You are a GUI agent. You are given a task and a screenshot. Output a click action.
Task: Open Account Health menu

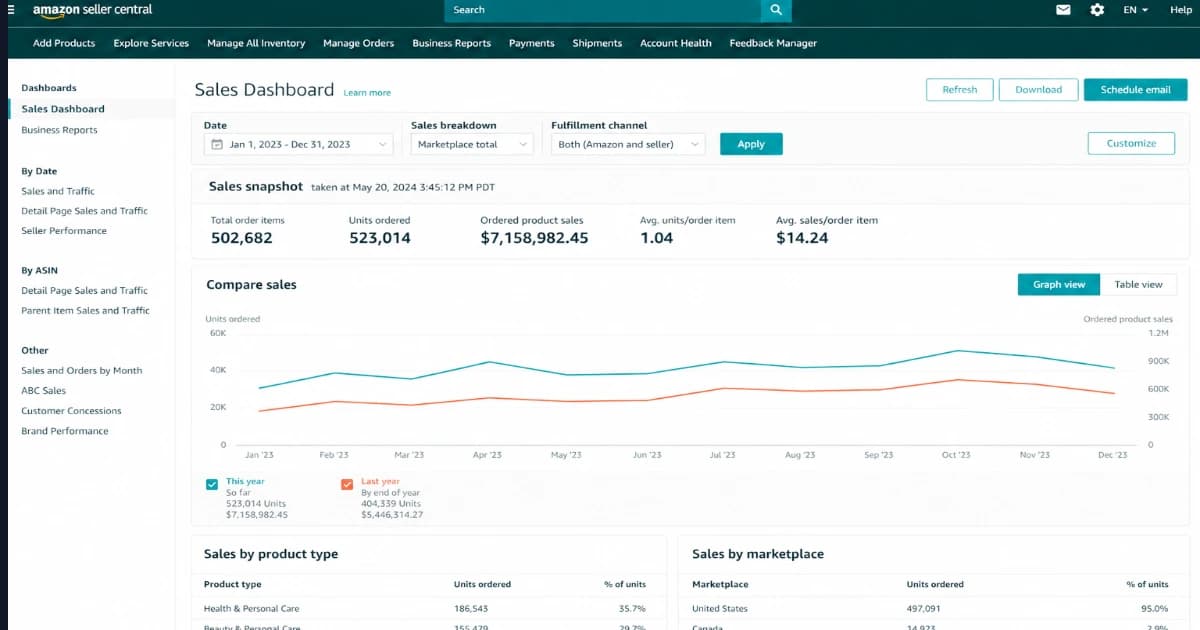tap(676, 43)
